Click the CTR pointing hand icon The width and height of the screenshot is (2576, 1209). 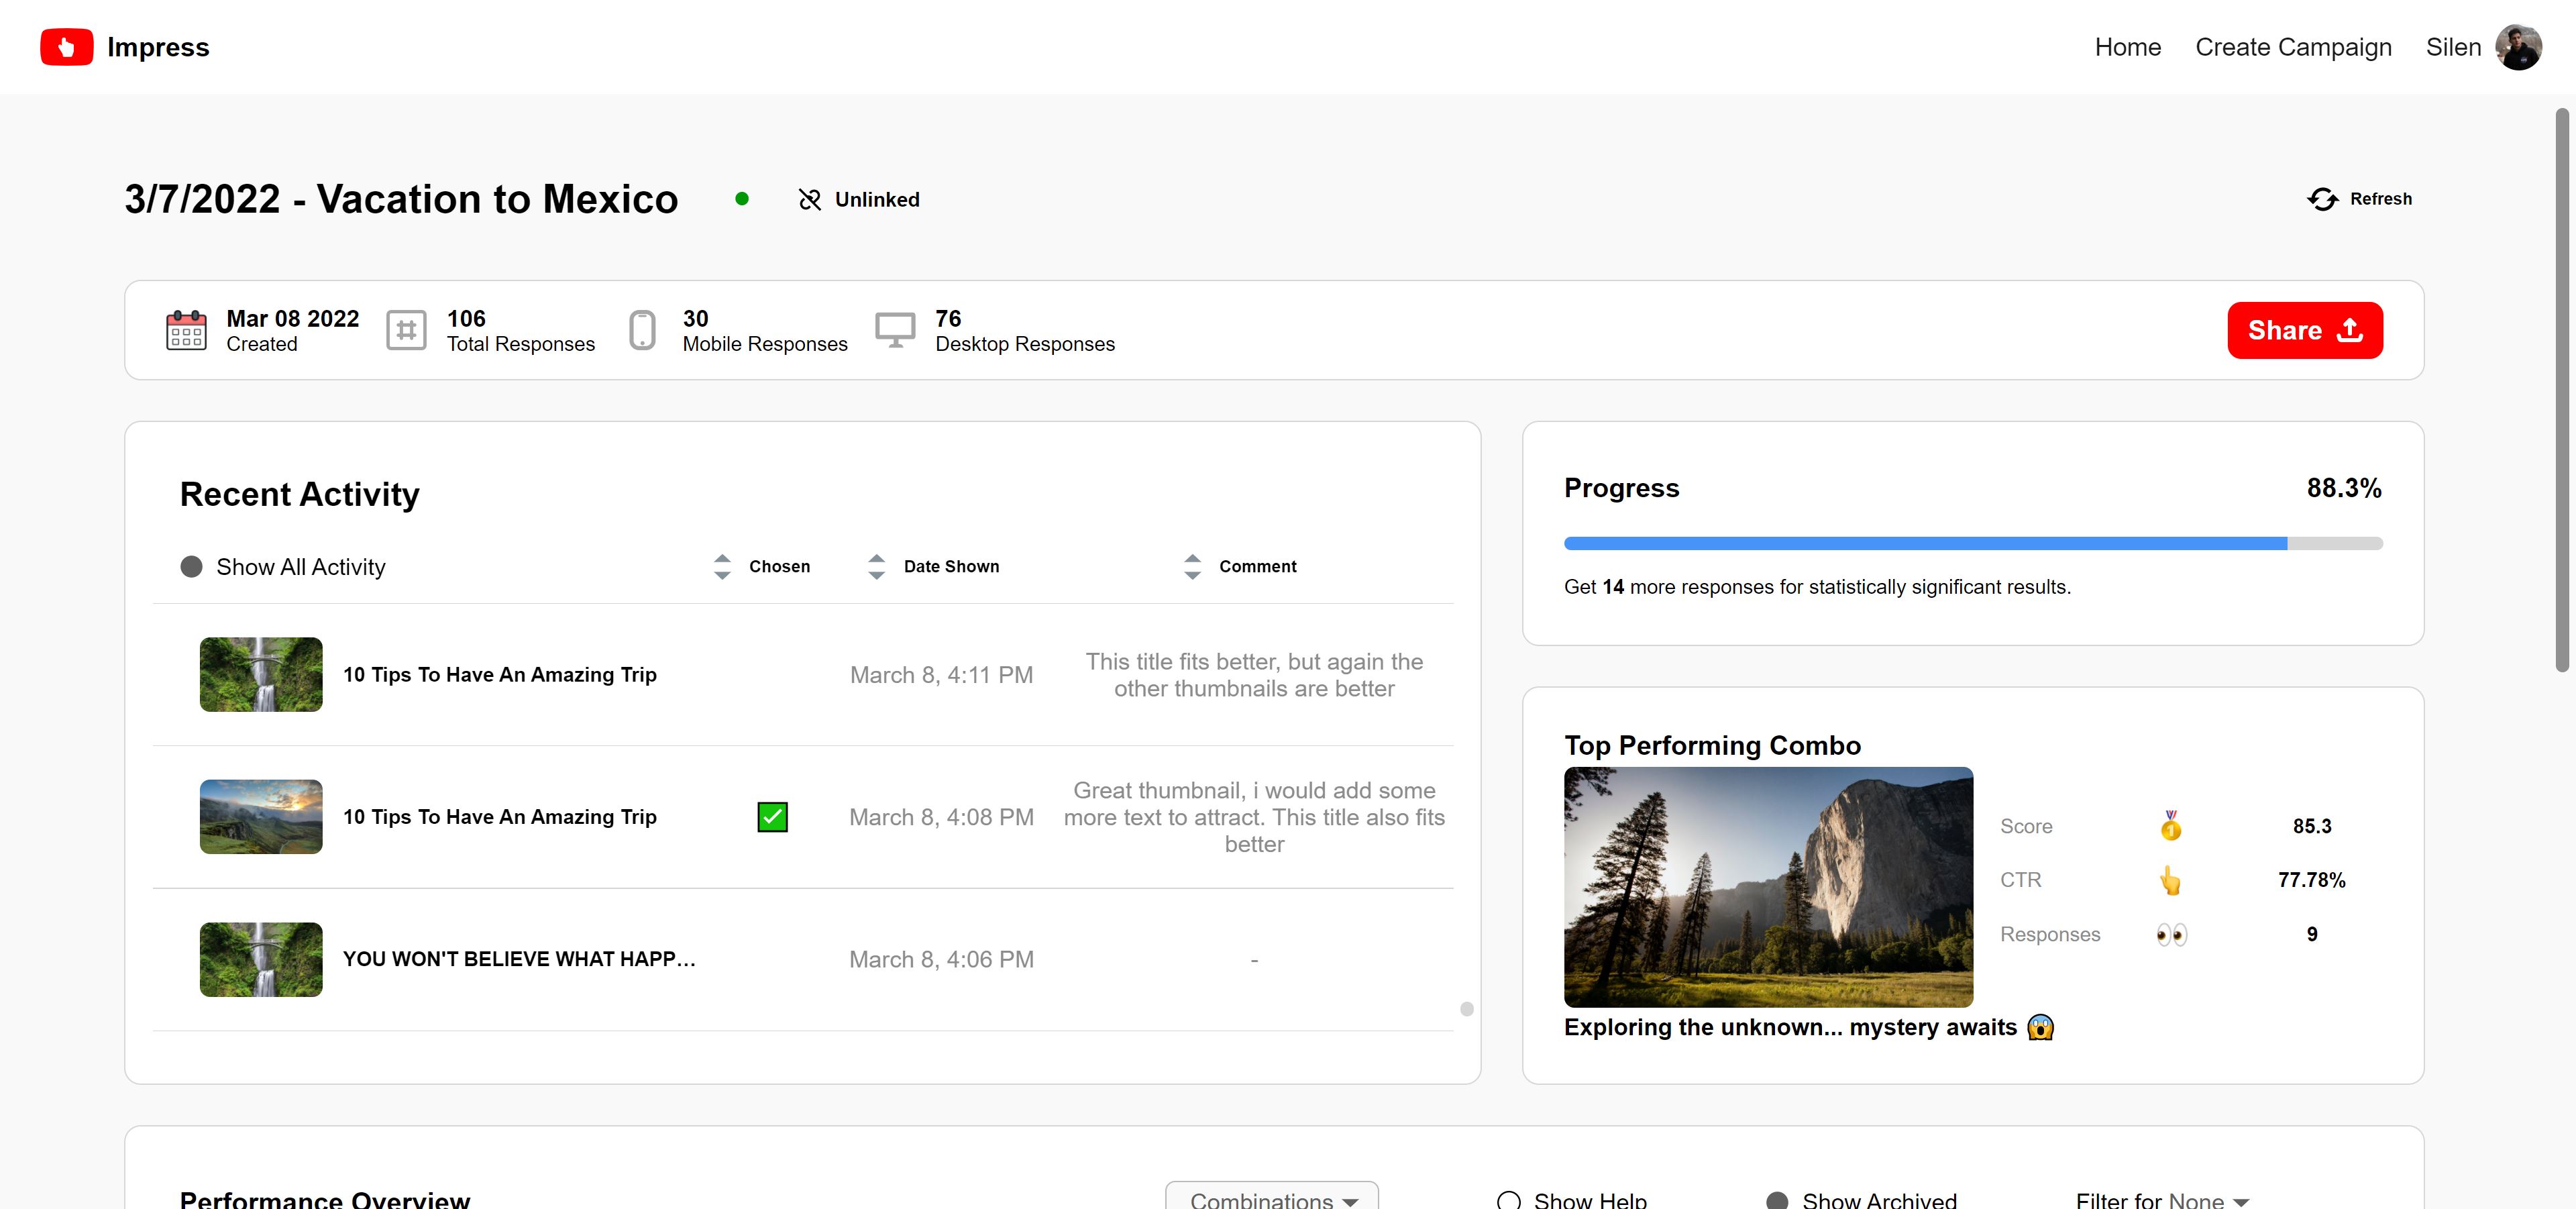pos(2170,880)
